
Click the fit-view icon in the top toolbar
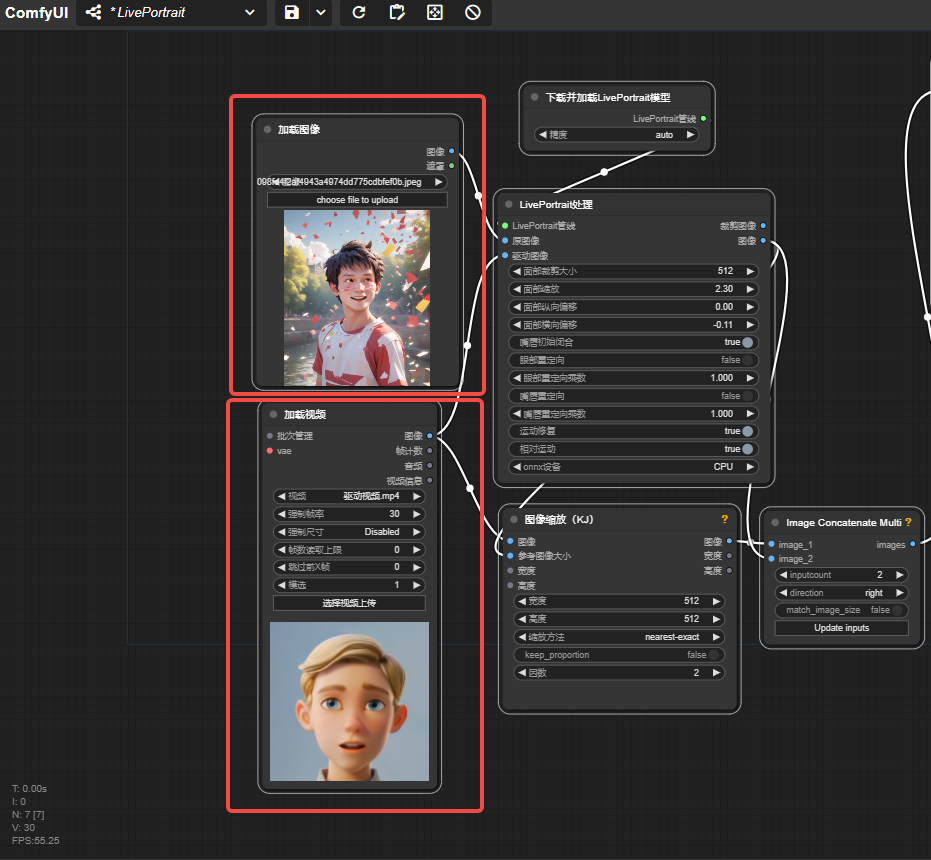435,12
